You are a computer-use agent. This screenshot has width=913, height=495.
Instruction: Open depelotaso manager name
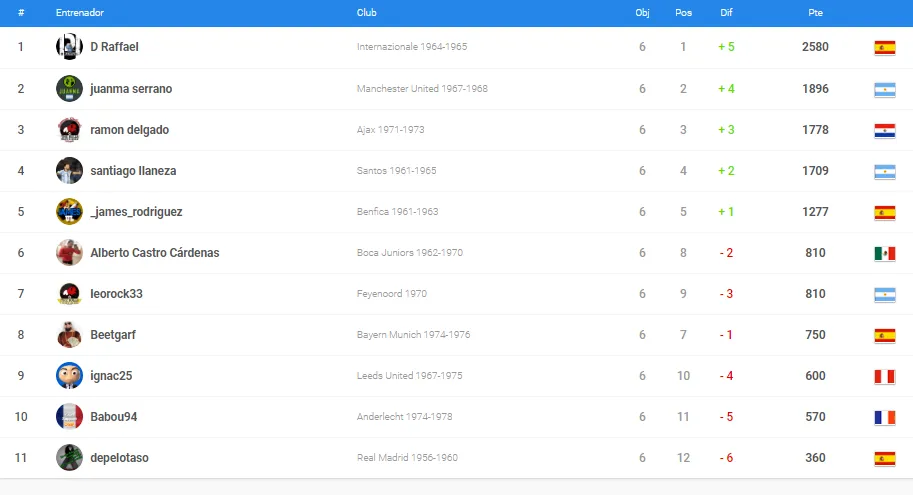click(x=119, y=458)
